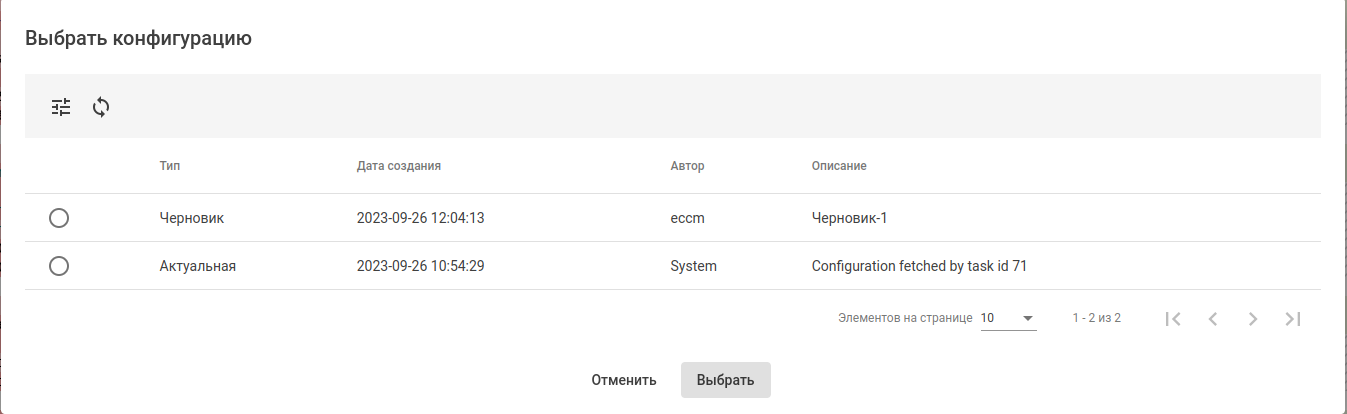Jump to last page arrow
This screenshot has height=414, width=1347.
(x=1293, y=319)
